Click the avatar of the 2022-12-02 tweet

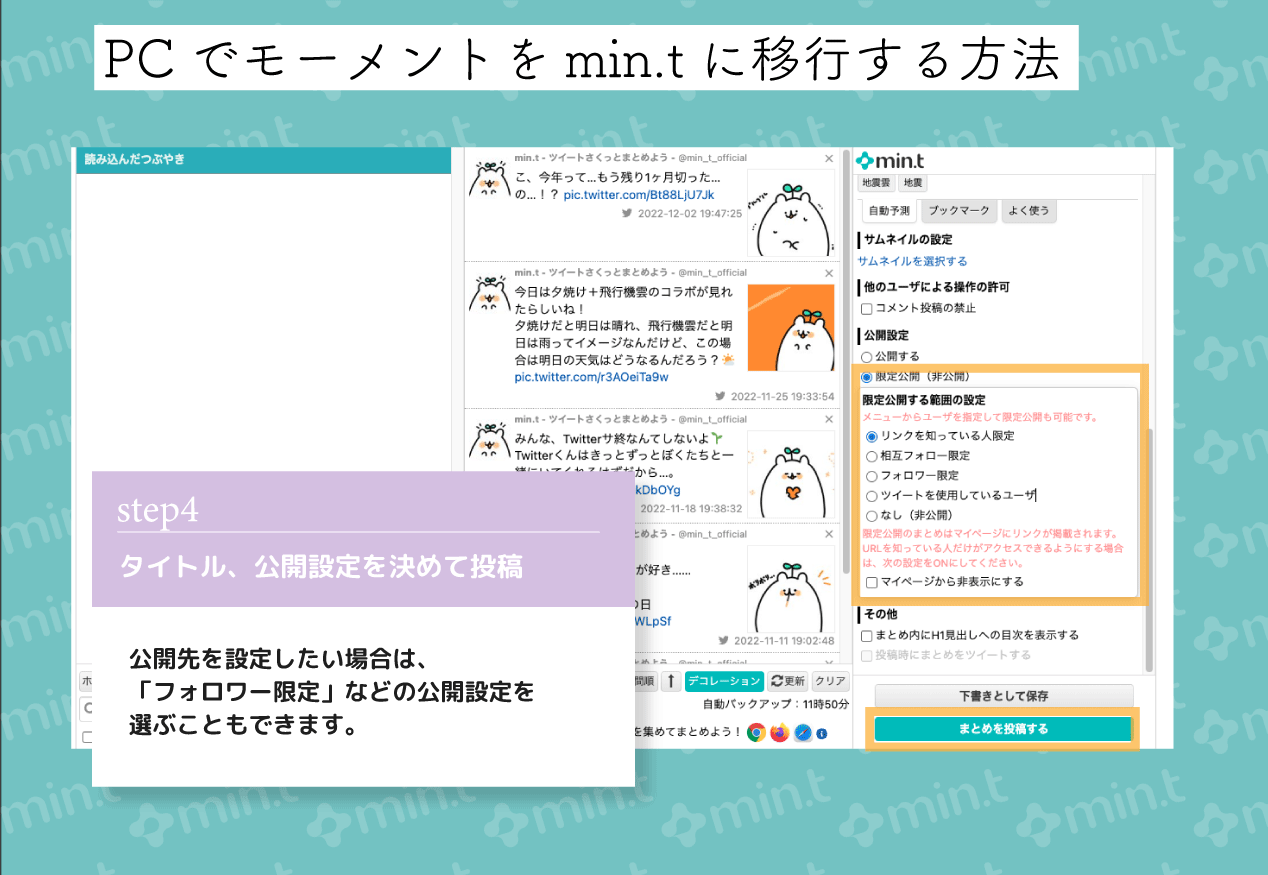(489, 177)
